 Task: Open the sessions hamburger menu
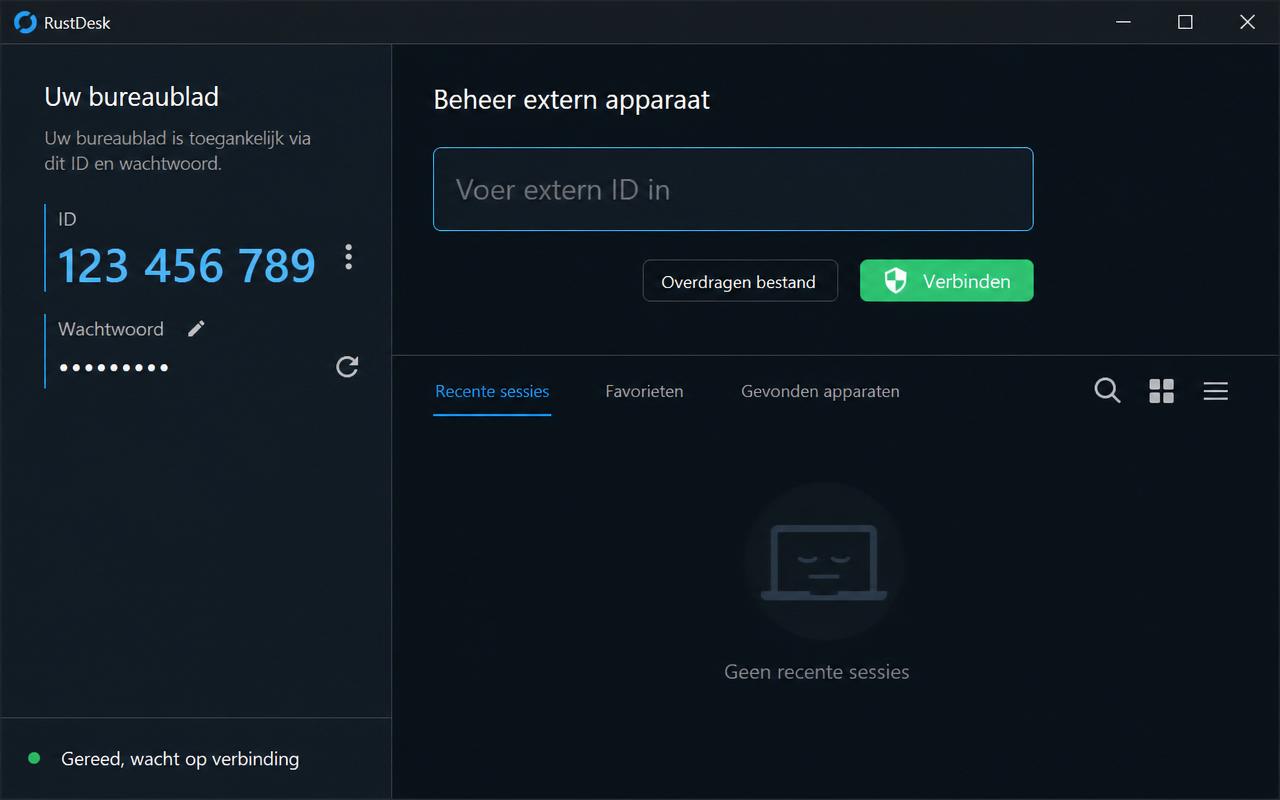pyautogui.click(x=1215, y=391)
